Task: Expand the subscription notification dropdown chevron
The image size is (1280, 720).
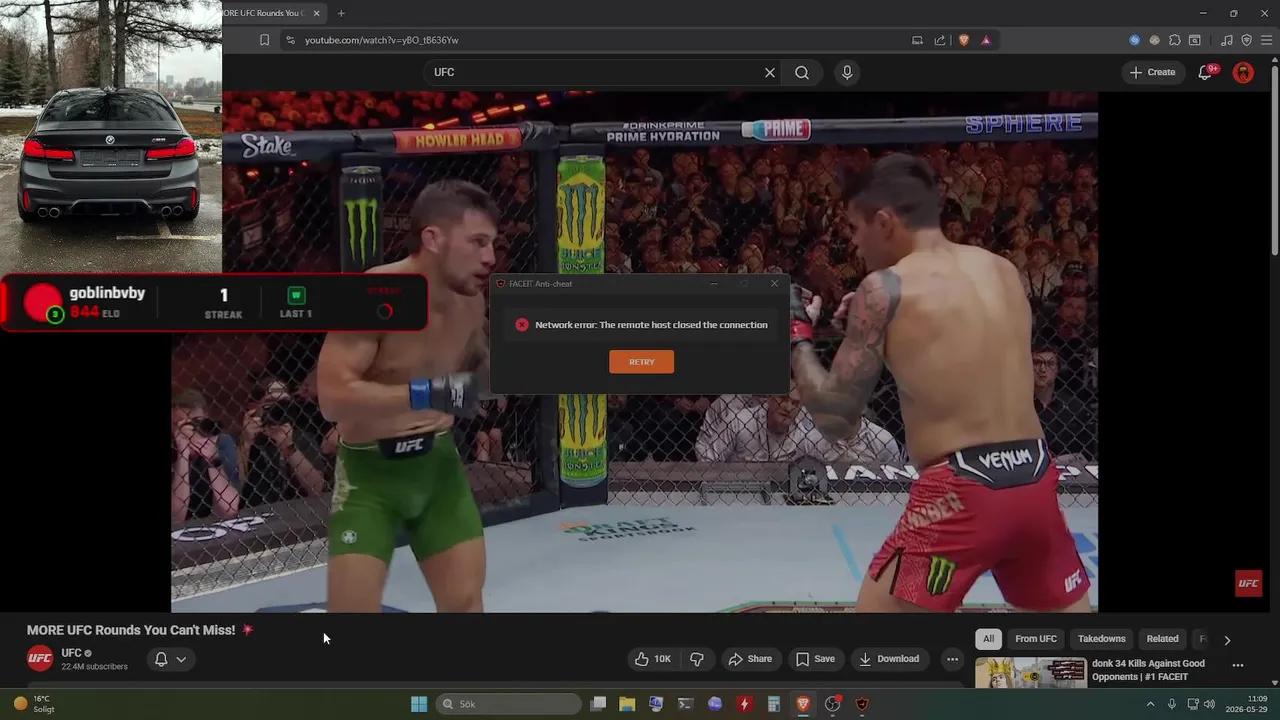Action: (181, 659)
